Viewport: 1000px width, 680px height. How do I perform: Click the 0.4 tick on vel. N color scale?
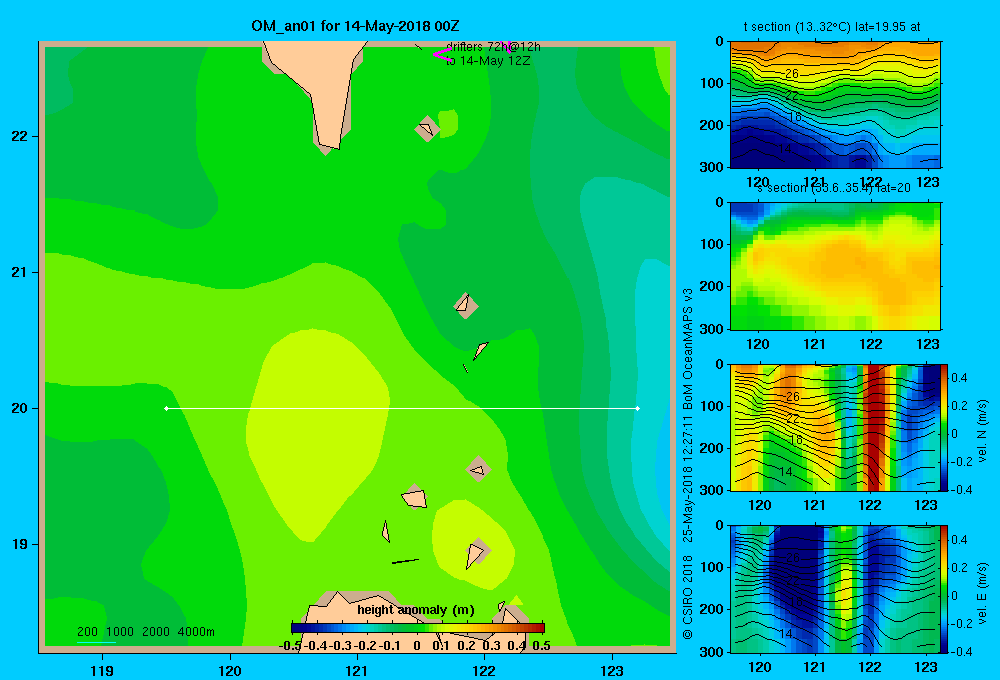pos(959,378)
